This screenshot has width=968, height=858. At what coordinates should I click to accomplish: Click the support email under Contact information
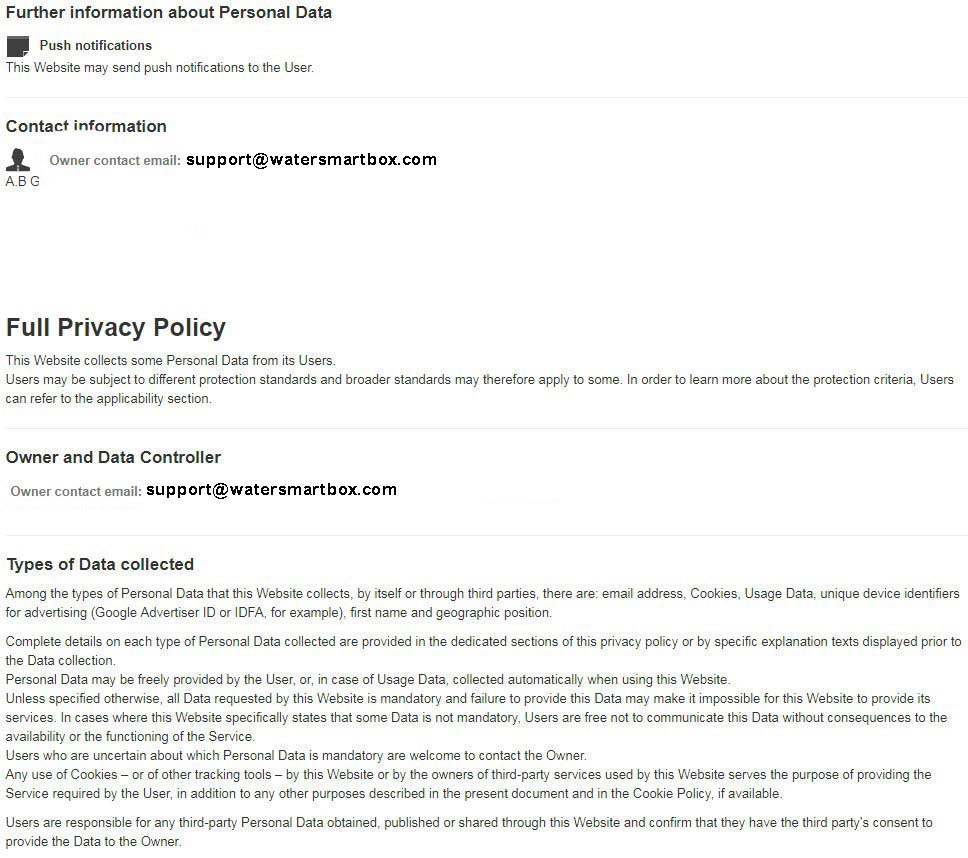pos(311,159)
